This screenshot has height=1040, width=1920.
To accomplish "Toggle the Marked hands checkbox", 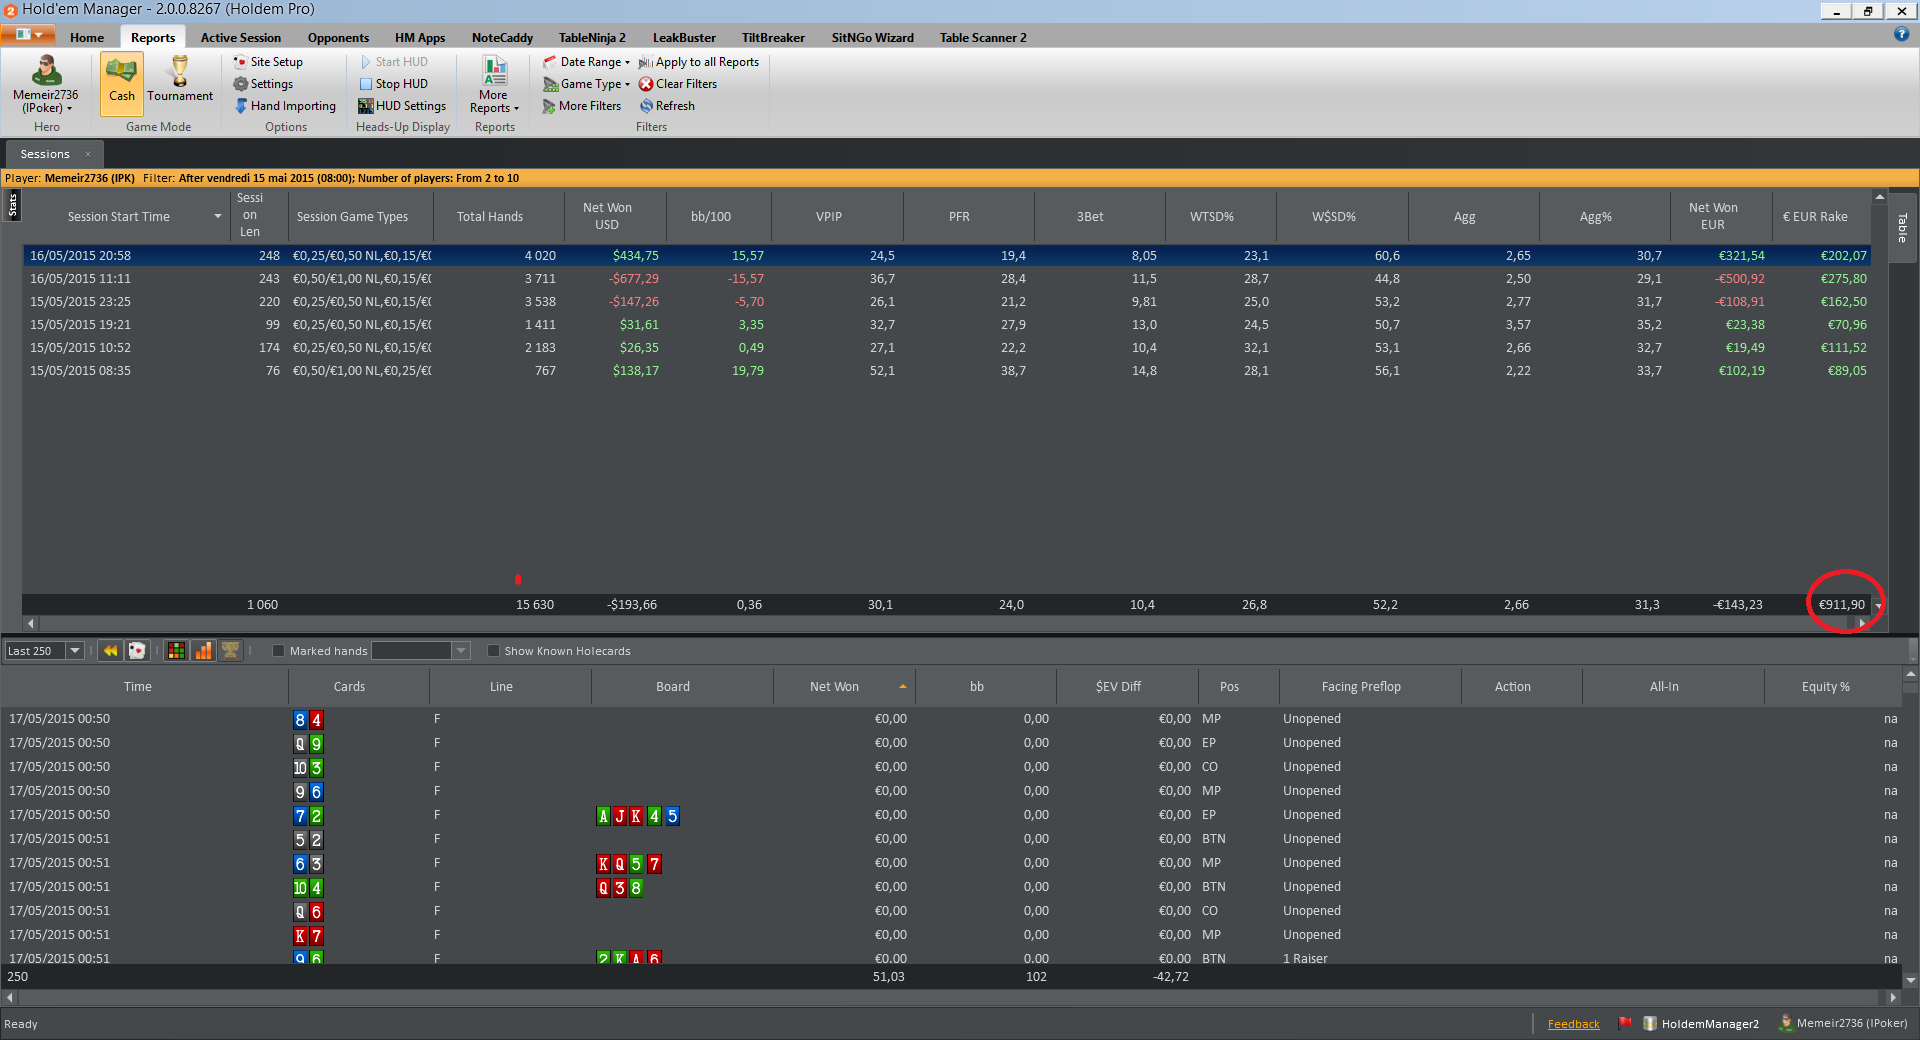I will [x=279, y=651].
